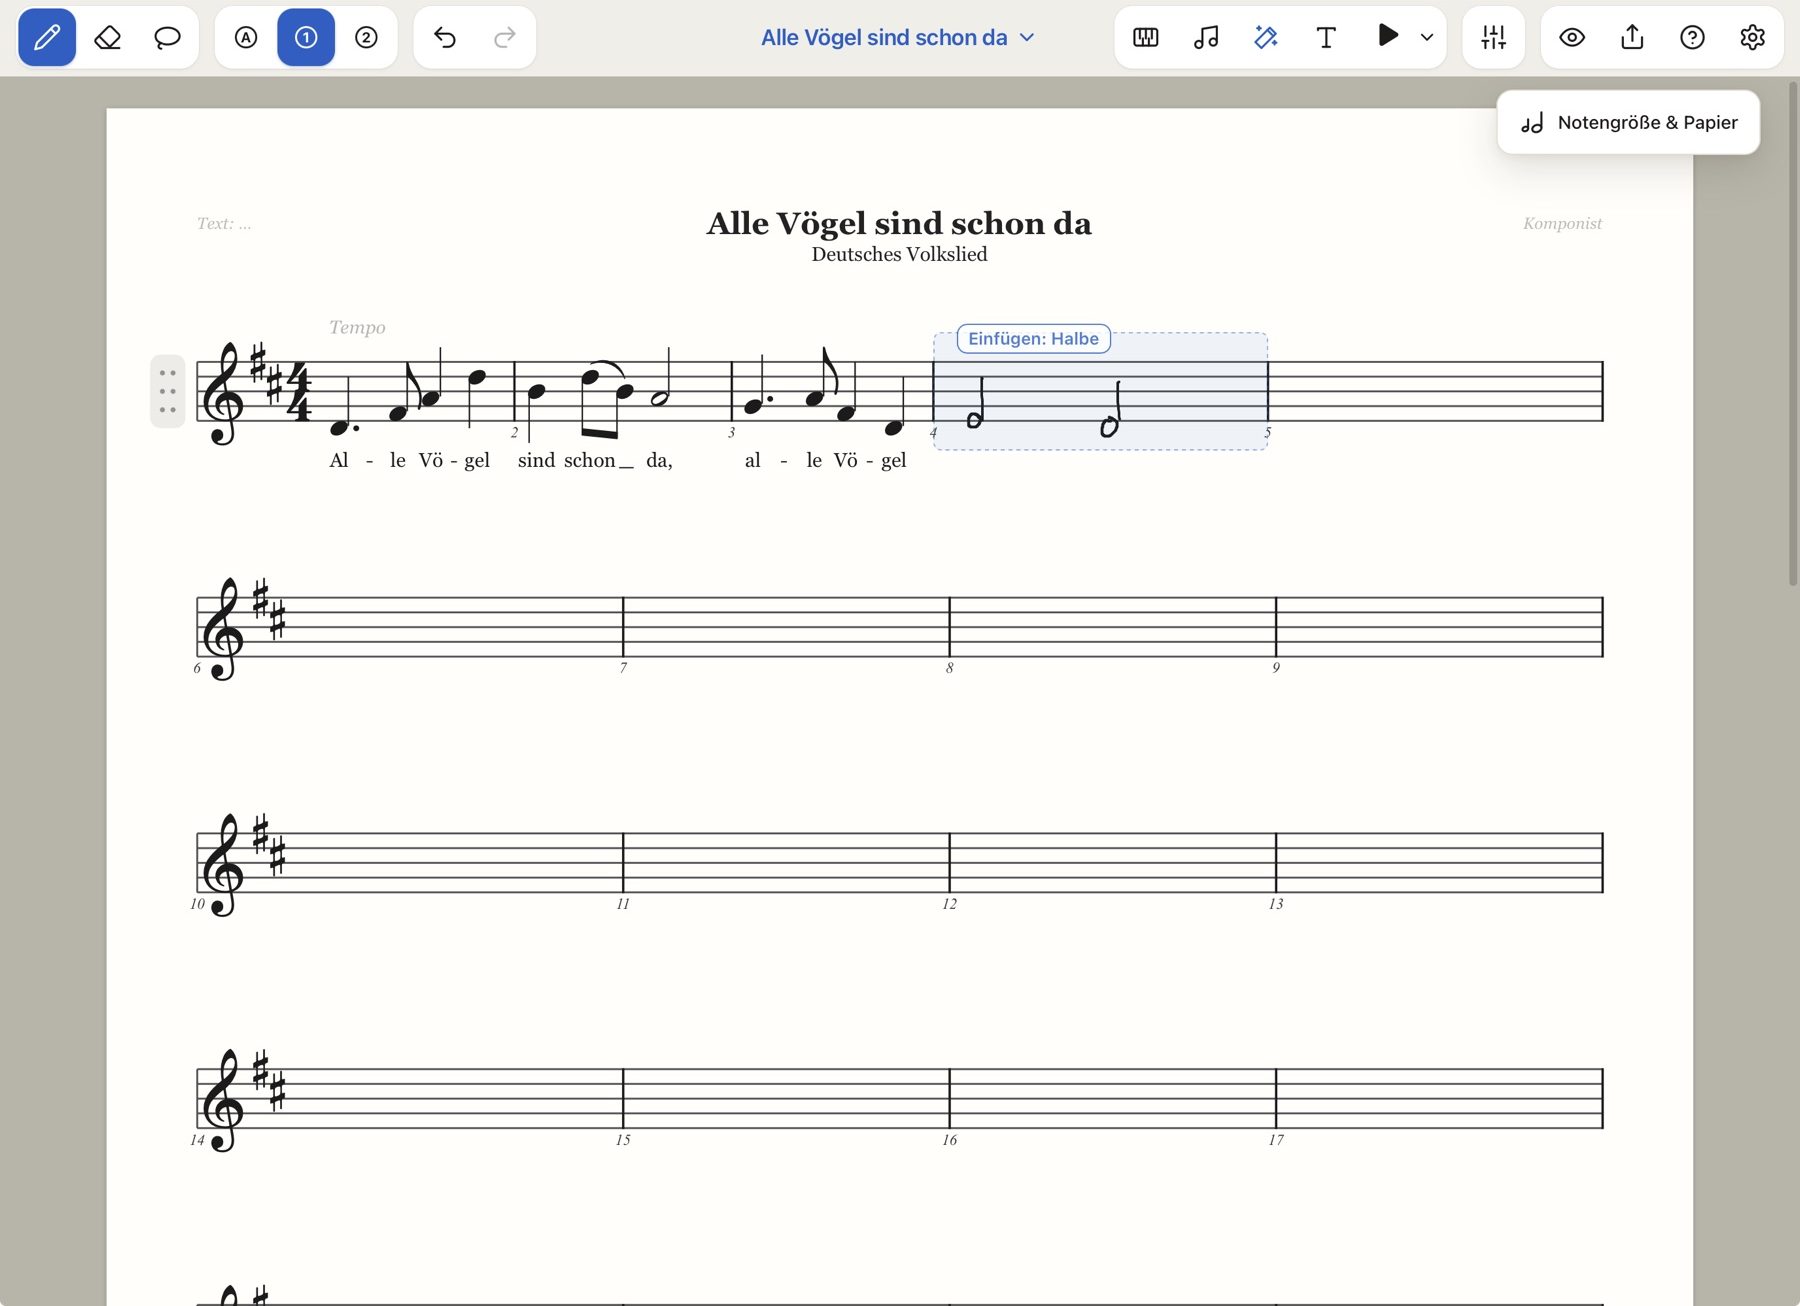Image resolution: width=1800 pixels, height=1306 pixels.
Task: Grab the staff drag handle
Action: (x=168, y=391)
